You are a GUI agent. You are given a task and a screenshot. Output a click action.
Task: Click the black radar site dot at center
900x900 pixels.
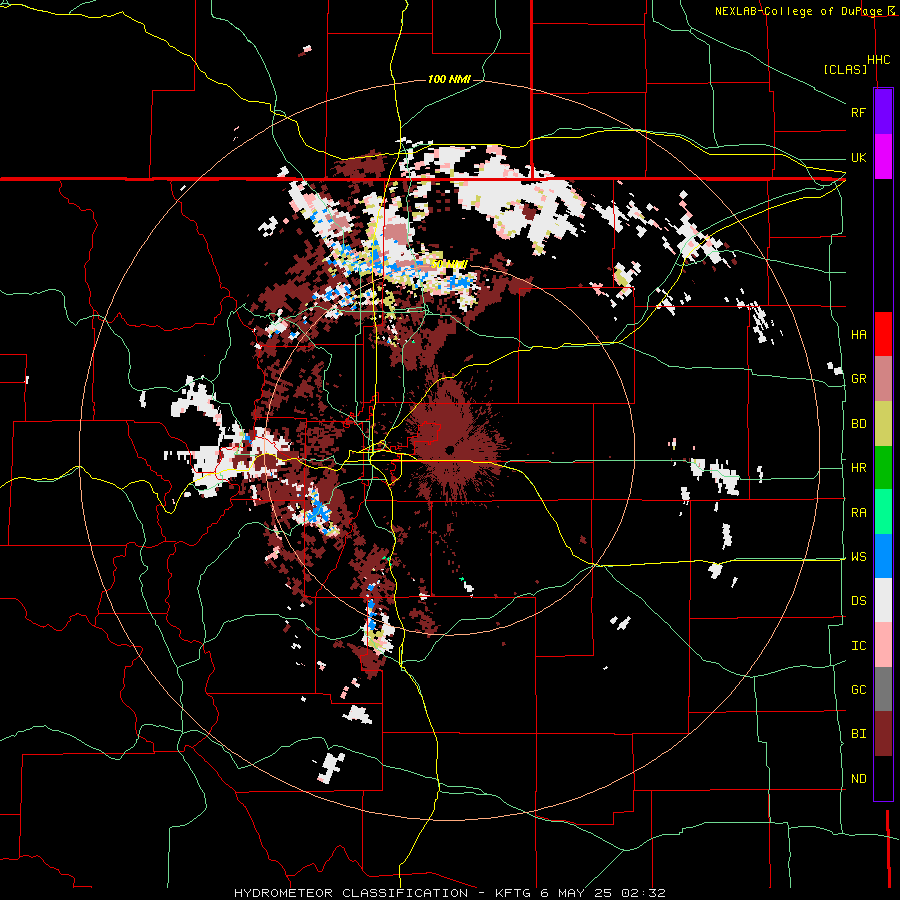(x=449, y=449)
